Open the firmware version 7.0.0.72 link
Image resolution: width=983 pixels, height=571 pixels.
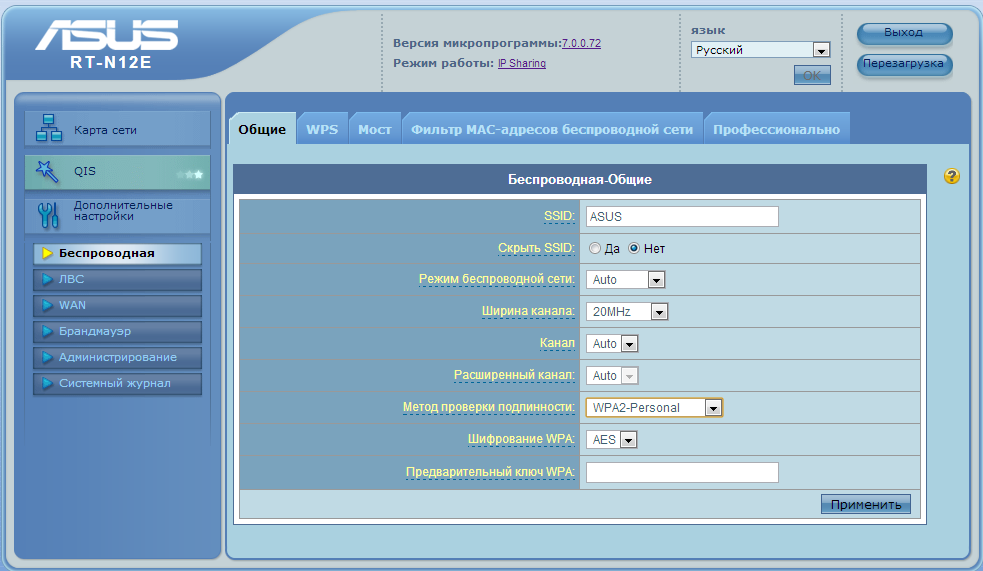pyautogui.click(x=581, y=44)
